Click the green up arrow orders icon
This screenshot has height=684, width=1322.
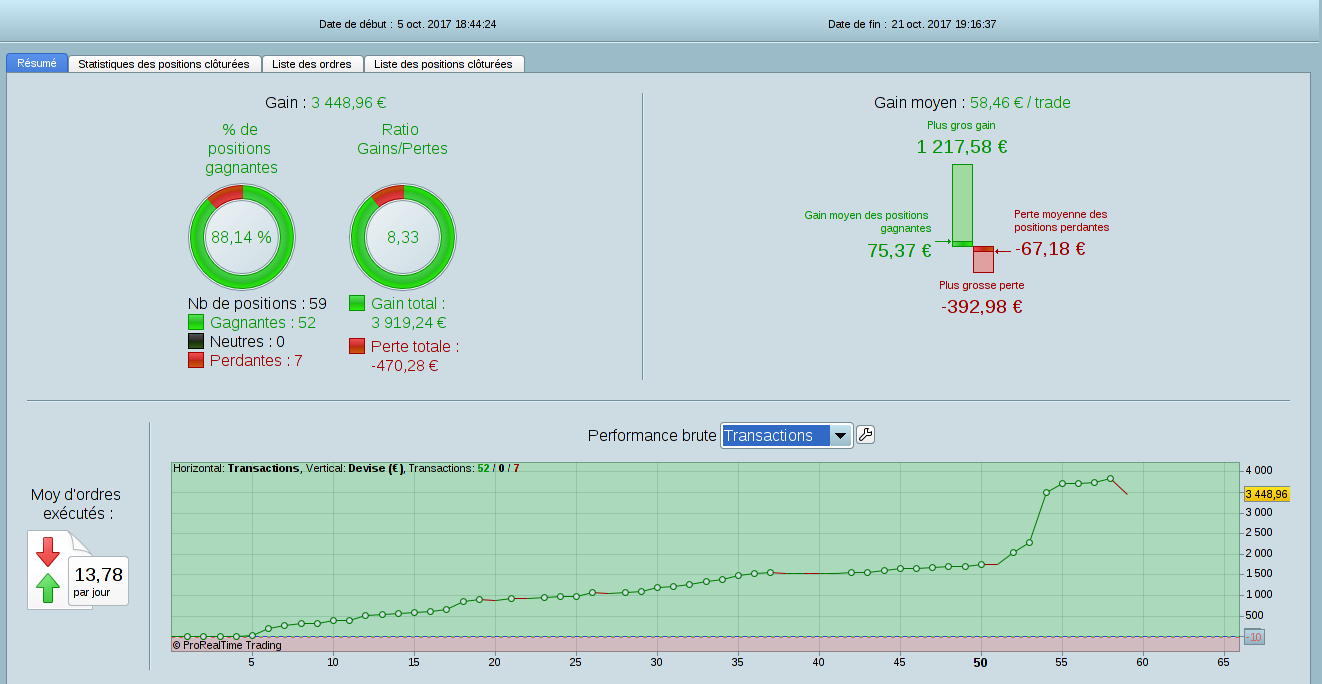[48, 588]
